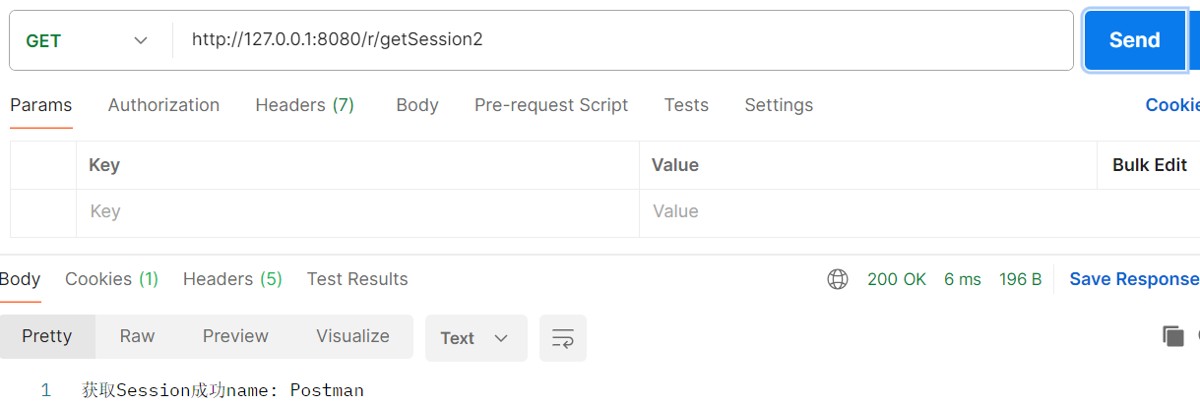The image size is (1200, 405).
Task: Open the GET method dropdown
Action: 87,41
